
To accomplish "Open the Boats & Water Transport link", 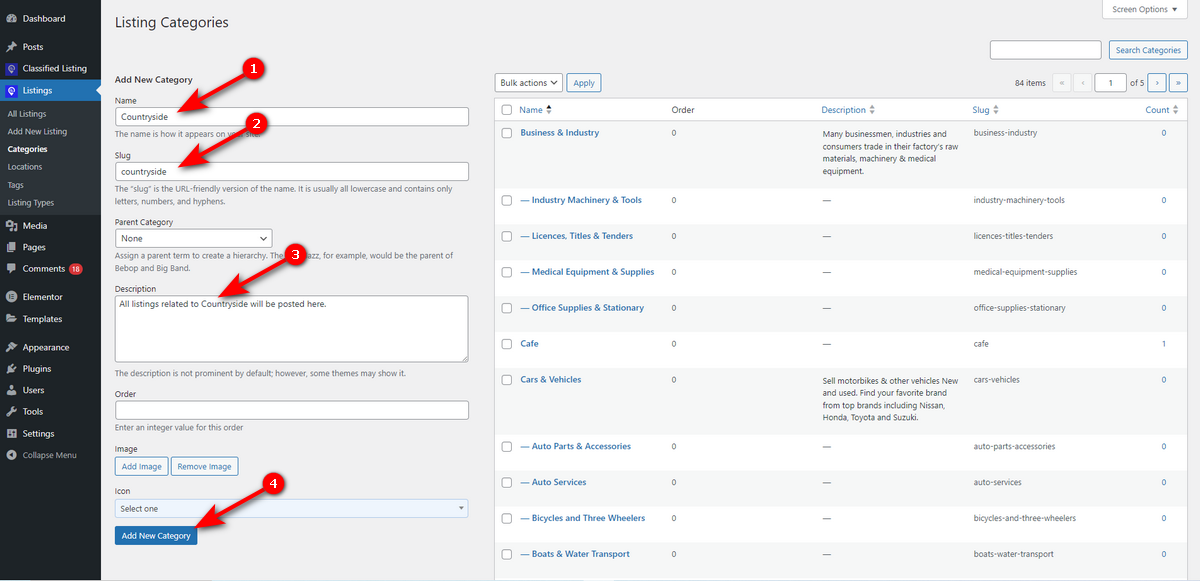I will coord(575,554).
